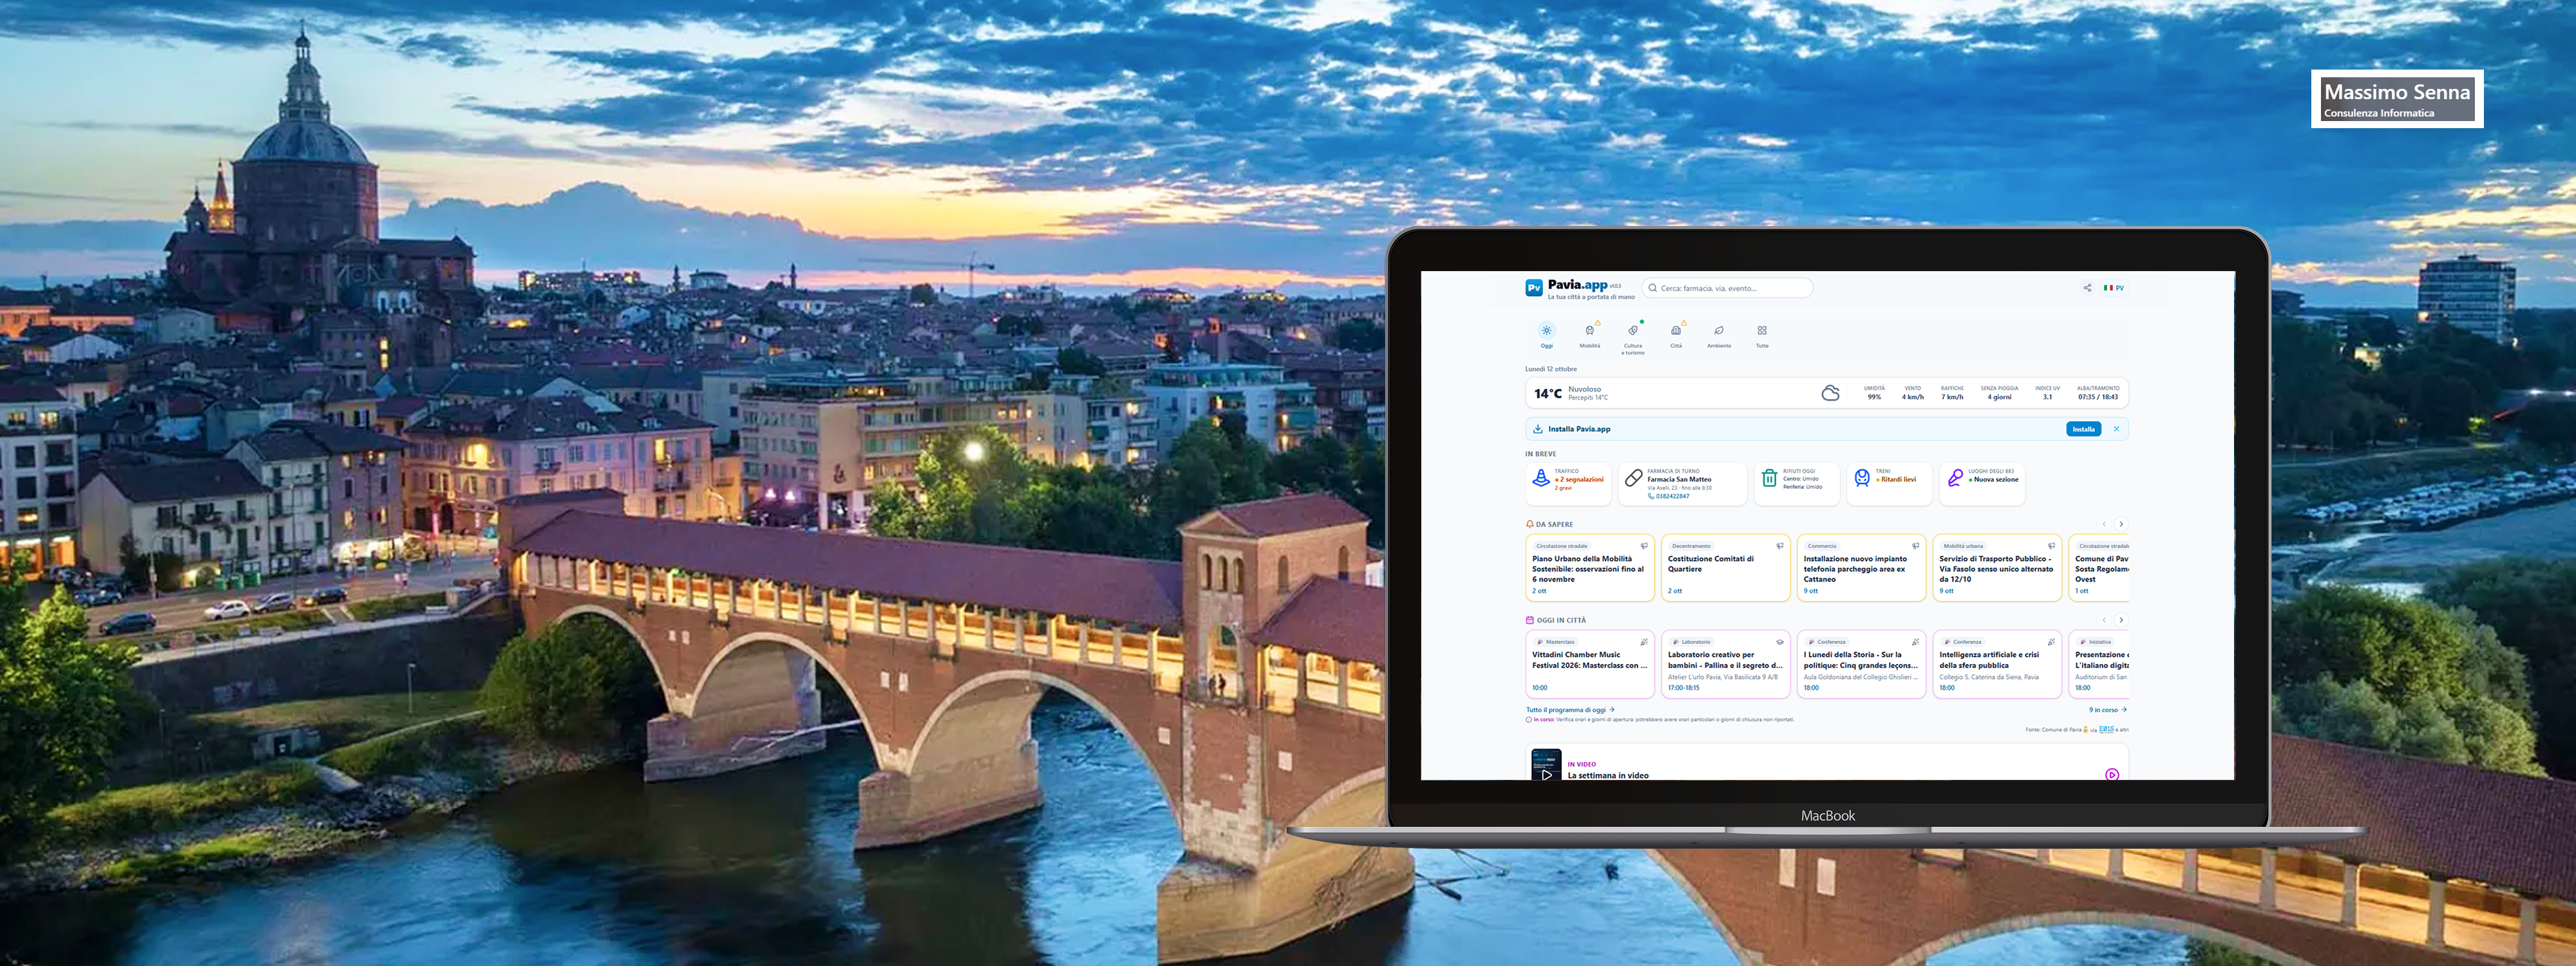Click the graduation cap icon on the Laboratorio card
Viewport: 2576px width, 966px height.
(1779, 642)
